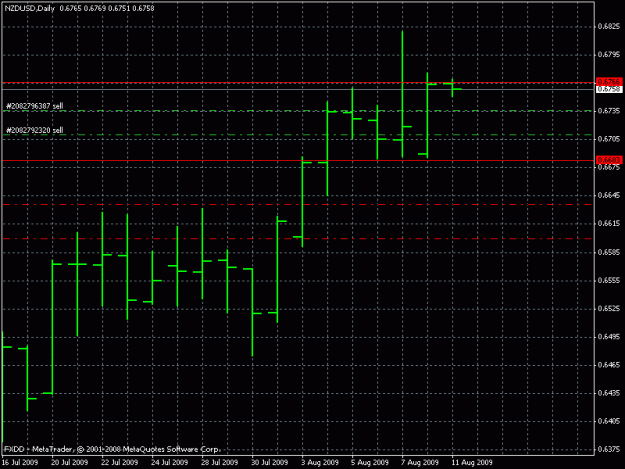Click the tallest price bar above 7 Aug 2009
Image resolution: width=625 pixels, height=469 pixels.
tap(402, 94)
